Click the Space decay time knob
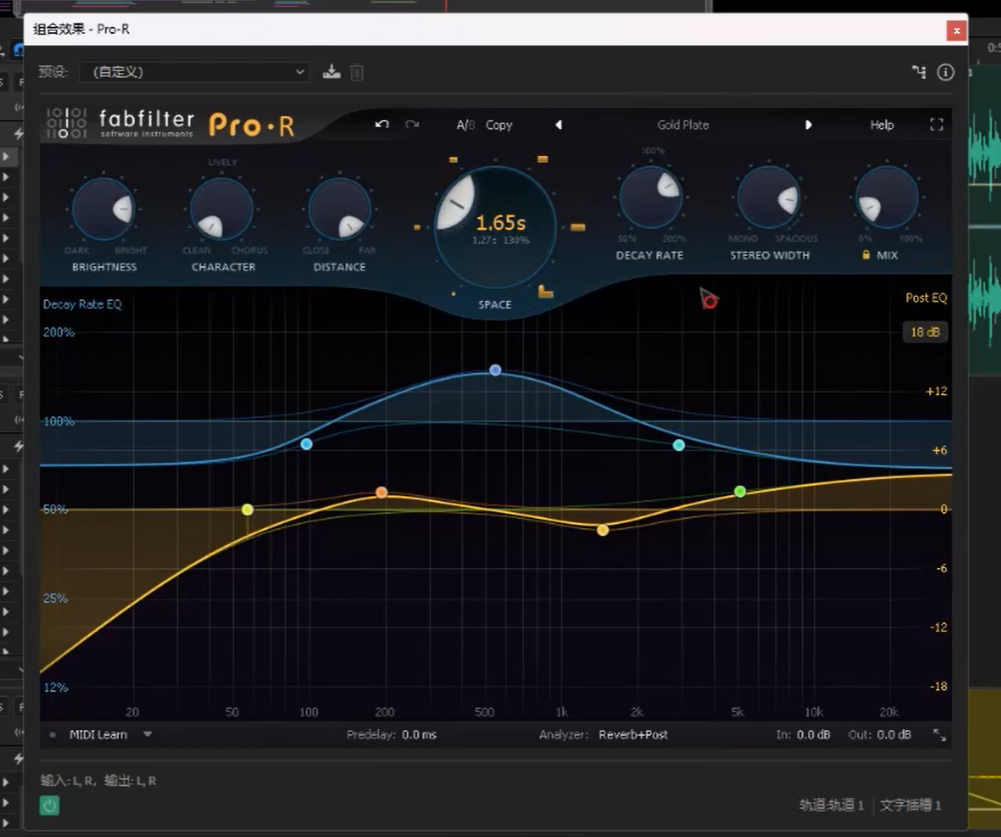The image size is (1001, 837). pos(495,227)
